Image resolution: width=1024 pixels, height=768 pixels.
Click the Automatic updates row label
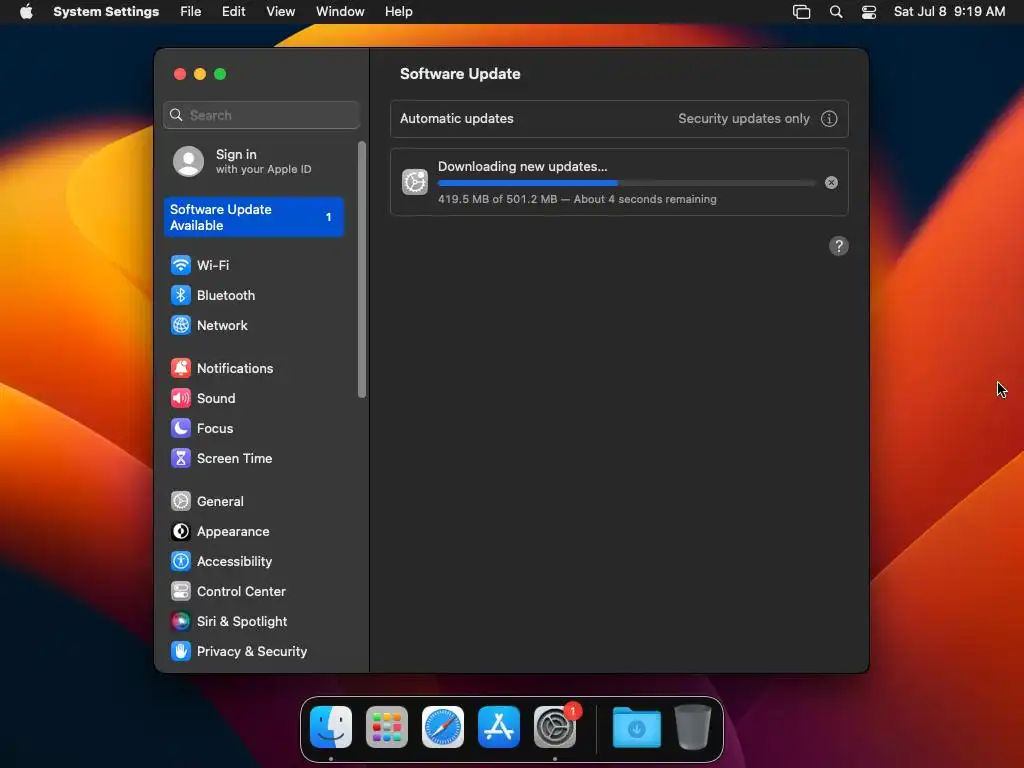tap(456, 119)
